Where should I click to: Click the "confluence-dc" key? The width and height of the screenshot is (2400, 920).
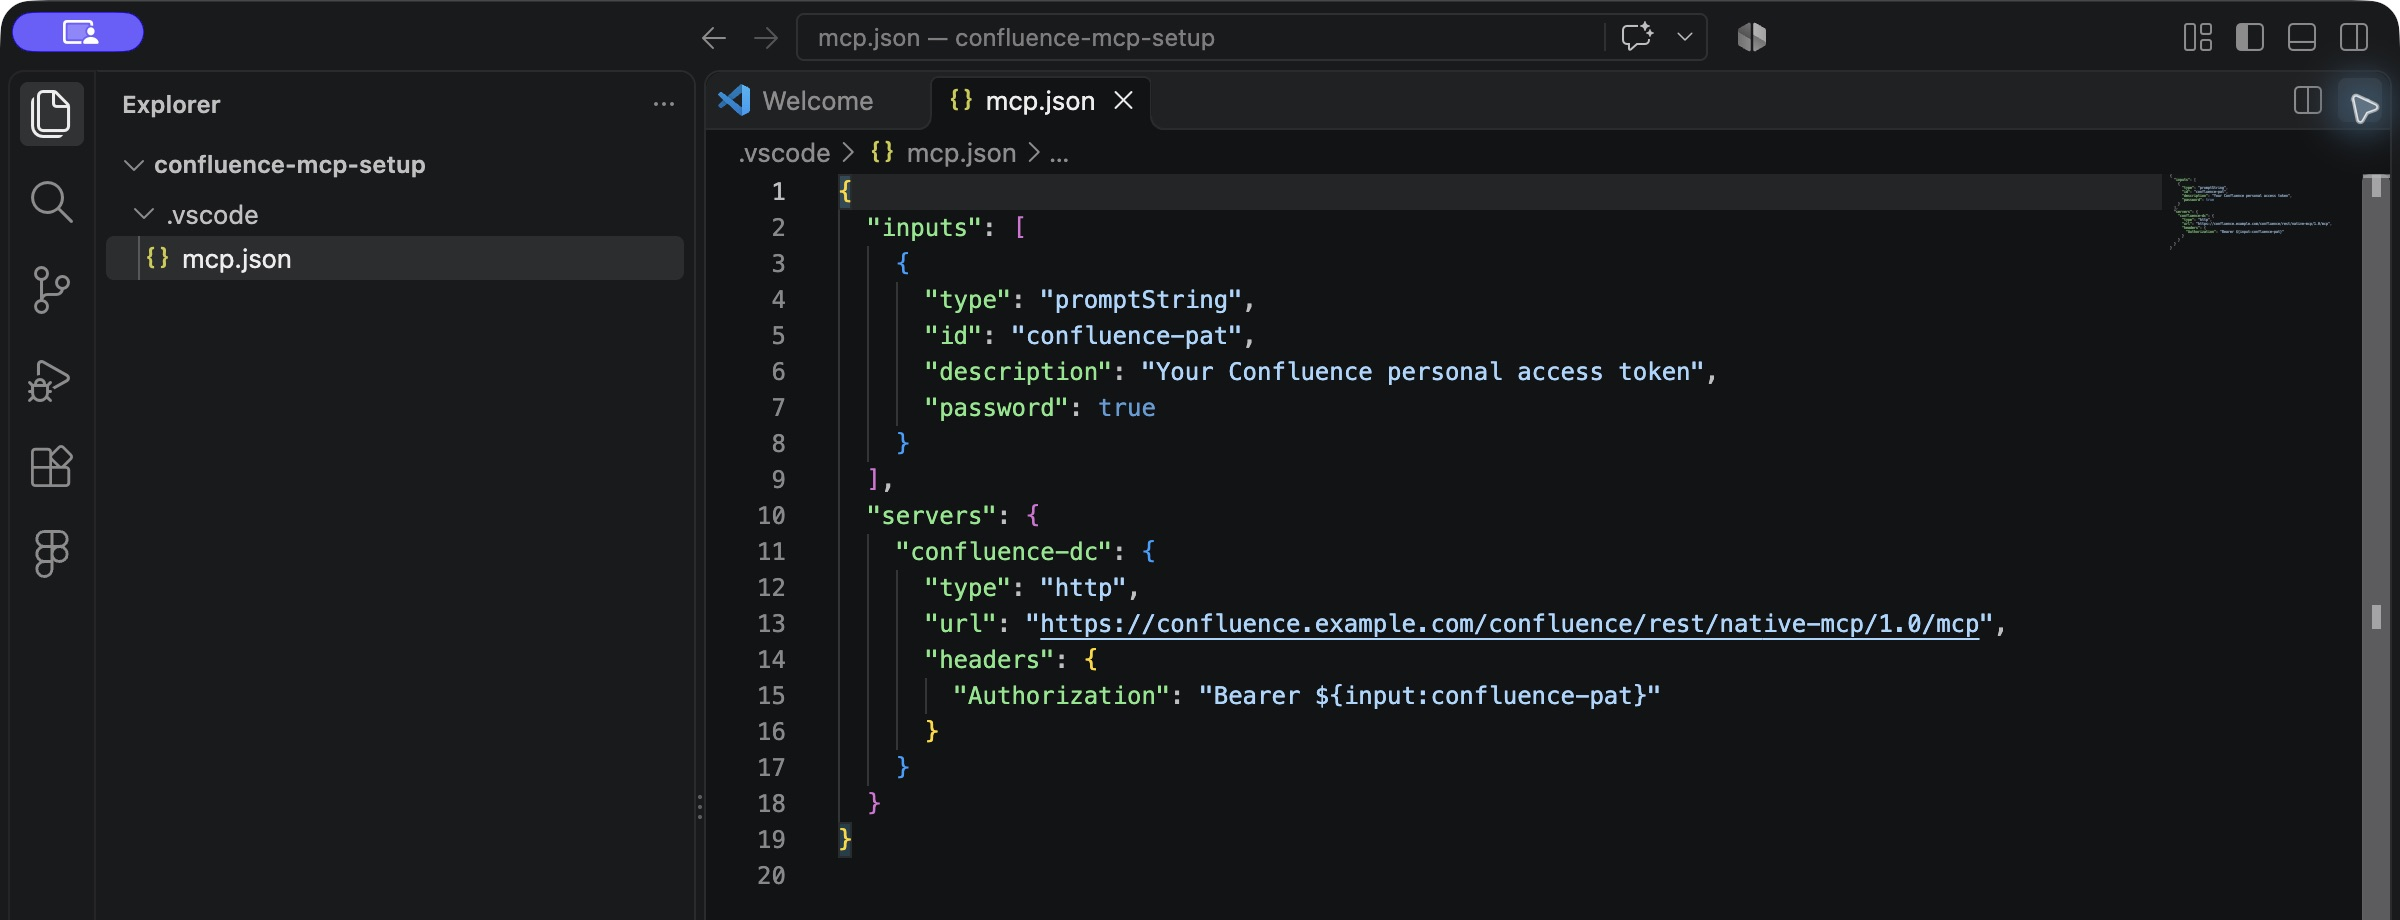click(x=1003, y=551)
